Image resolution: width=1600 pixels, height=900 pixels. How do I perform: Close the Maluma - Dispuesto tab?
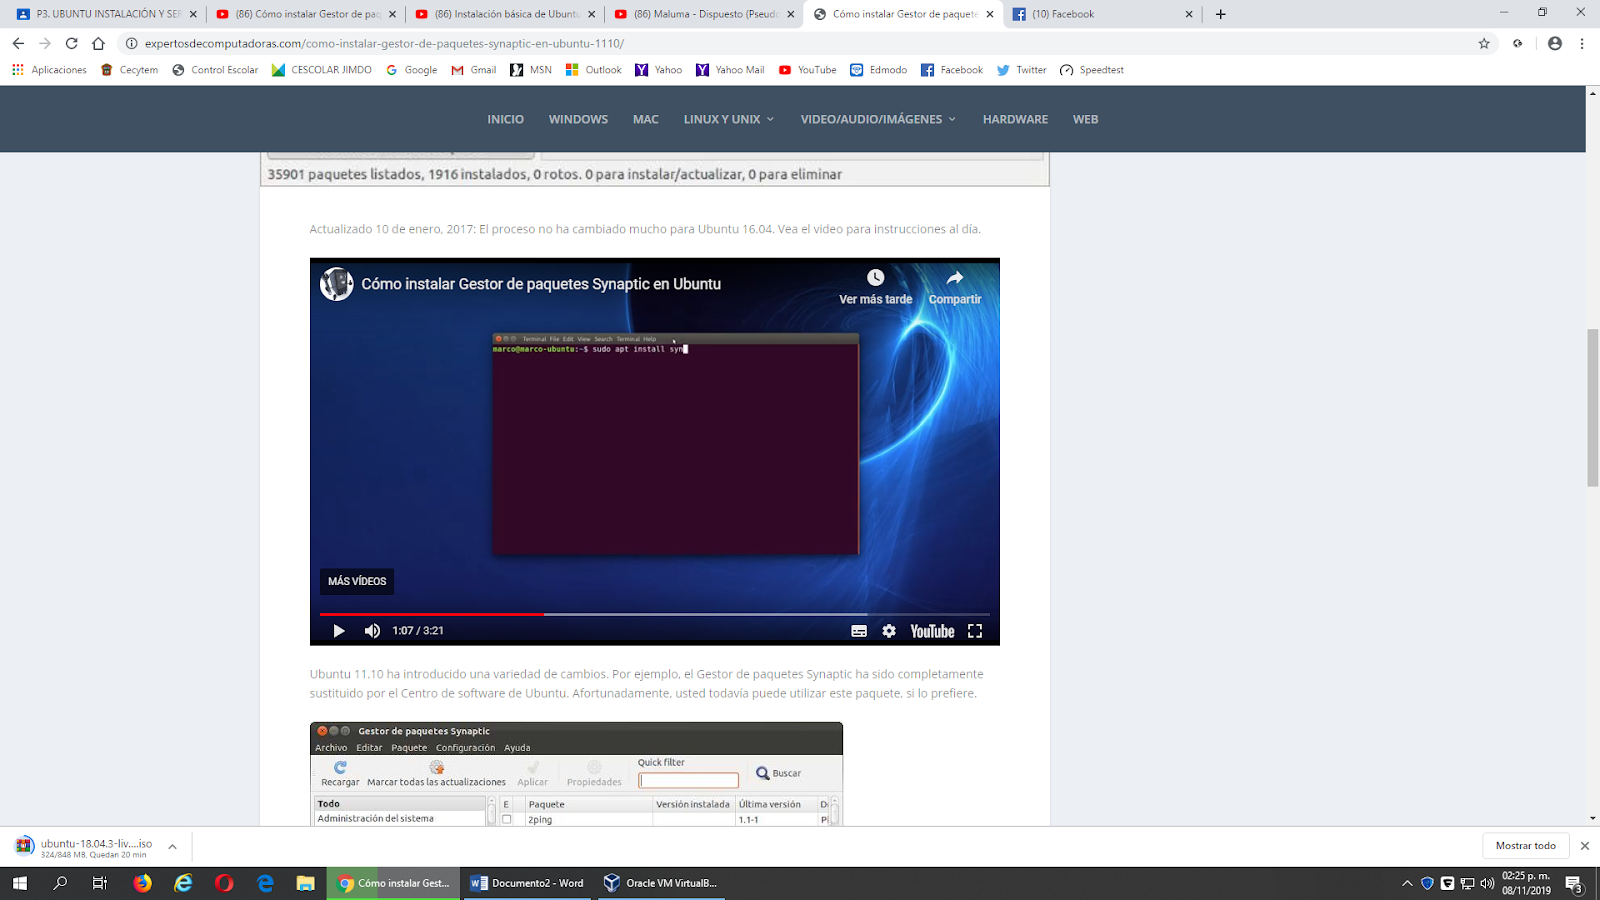point(790,14)
